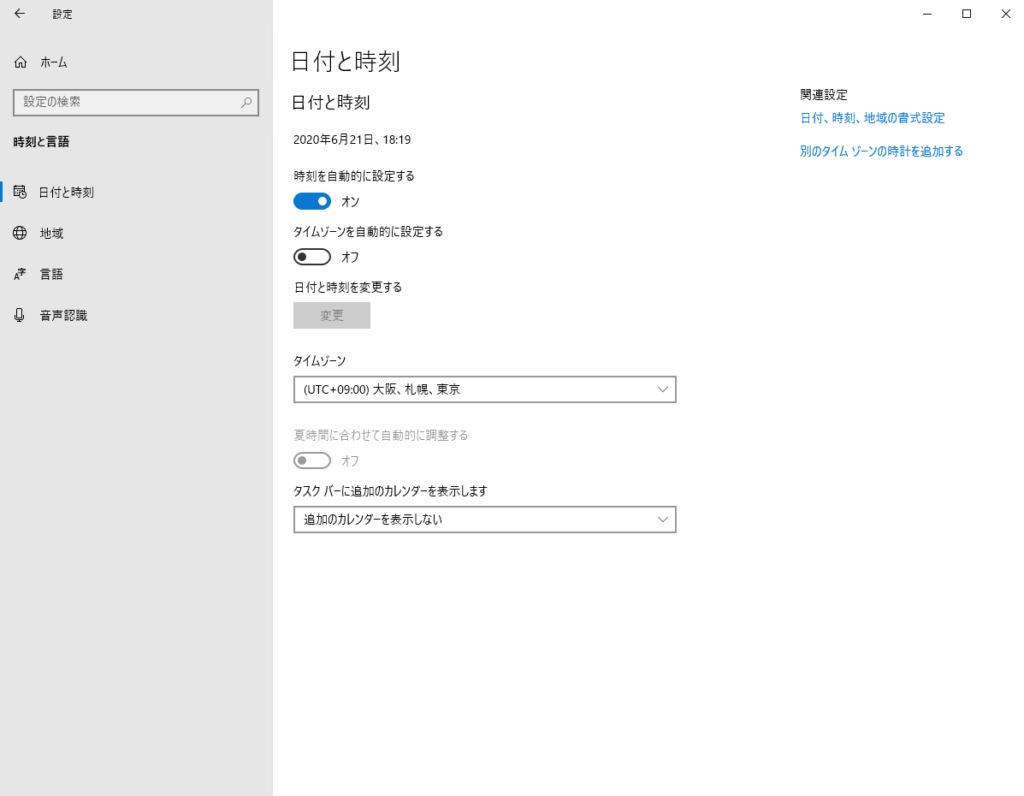Turn off 時刻を自動的に設定する toggle
Image resolution: width=1024 pixels, height=796 pixels.
[312, 201]
